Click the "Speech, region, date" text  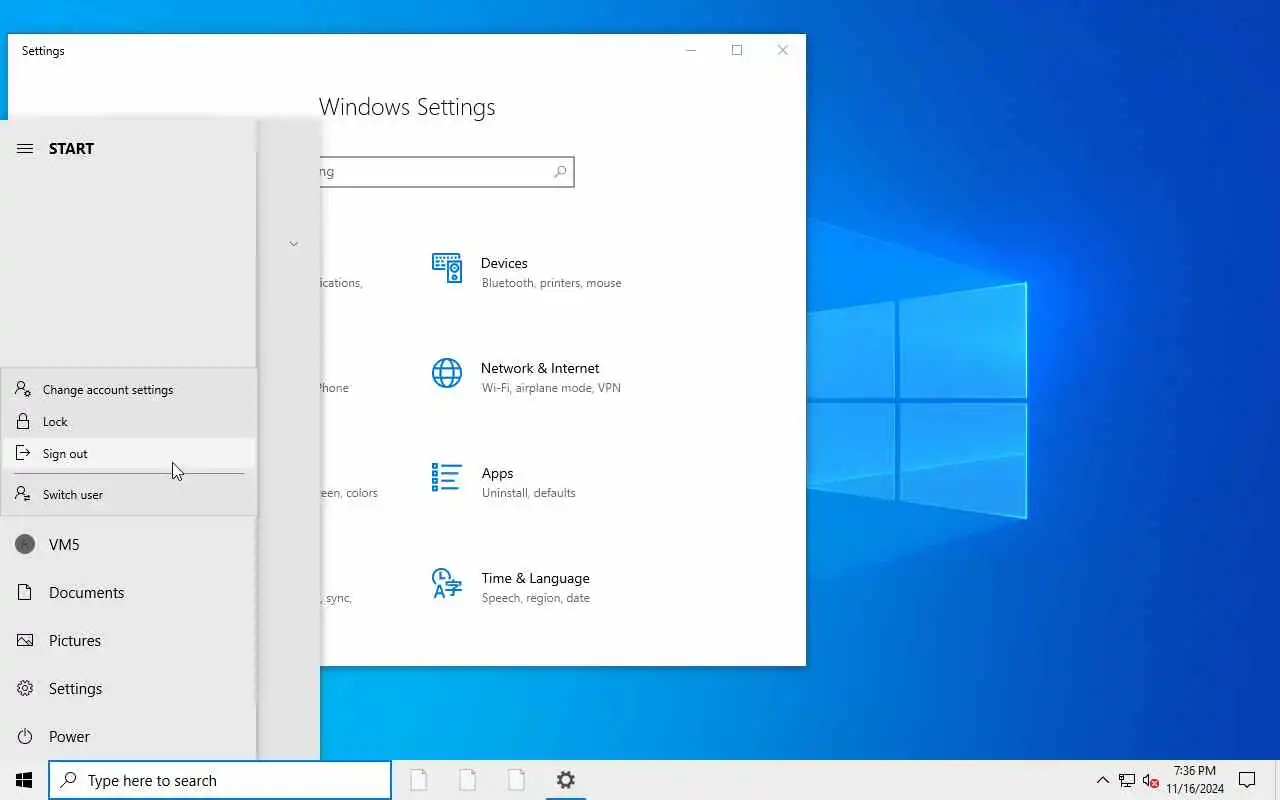click(x=536, y=598)
